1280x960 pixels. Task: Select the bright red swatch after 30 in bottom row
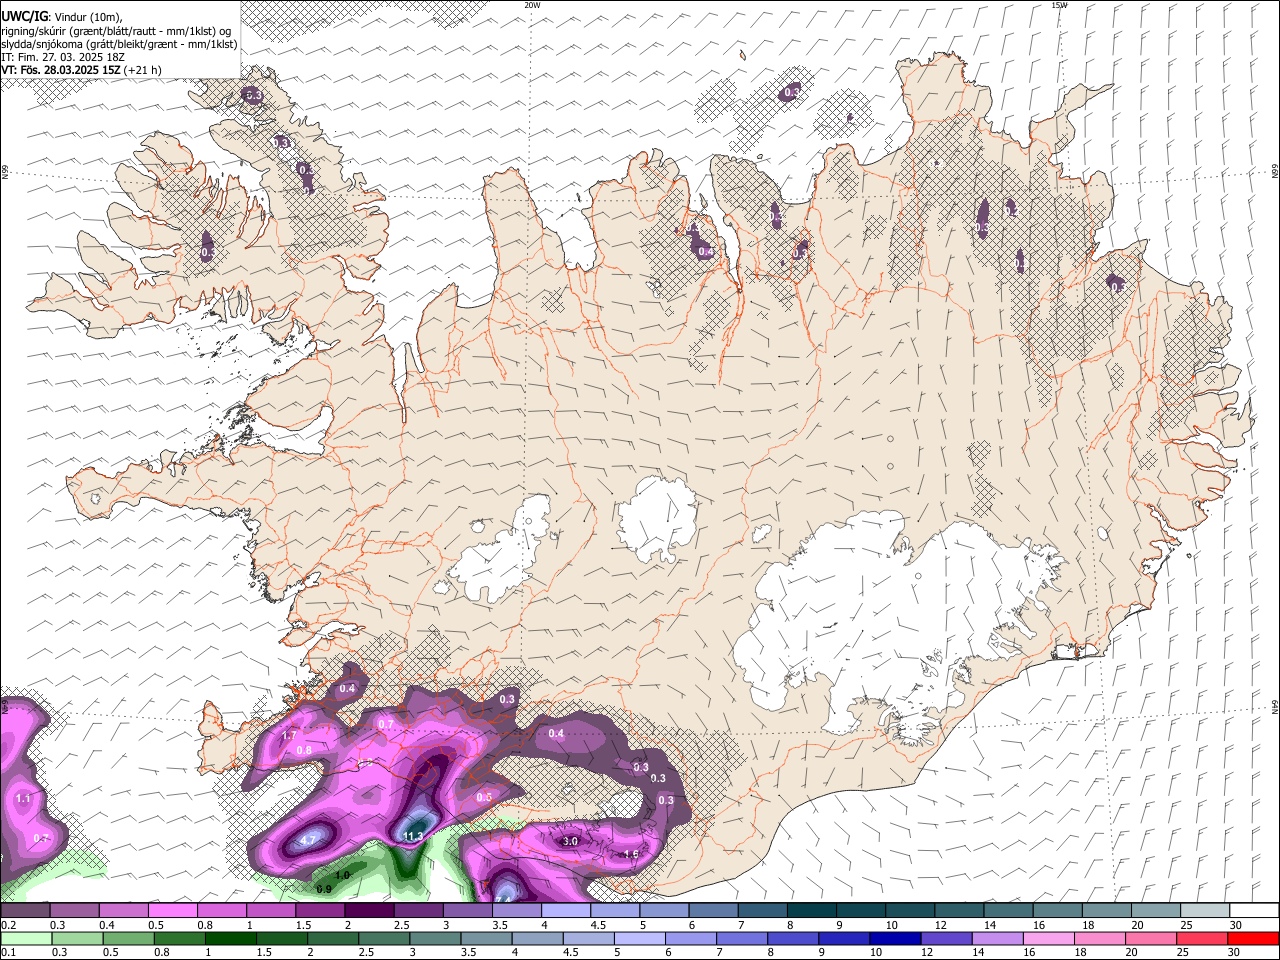tap(1253, 938)
